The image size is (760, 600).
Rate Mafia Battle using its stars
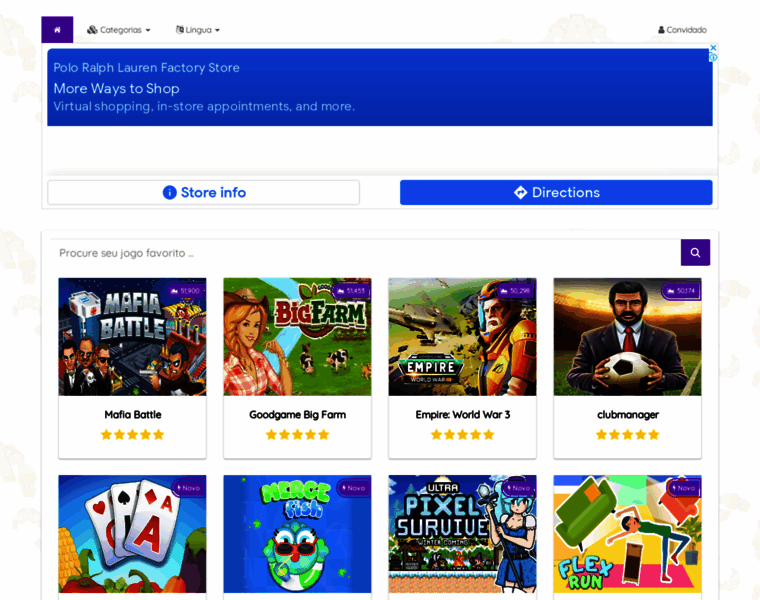click(x=132, y=435)
